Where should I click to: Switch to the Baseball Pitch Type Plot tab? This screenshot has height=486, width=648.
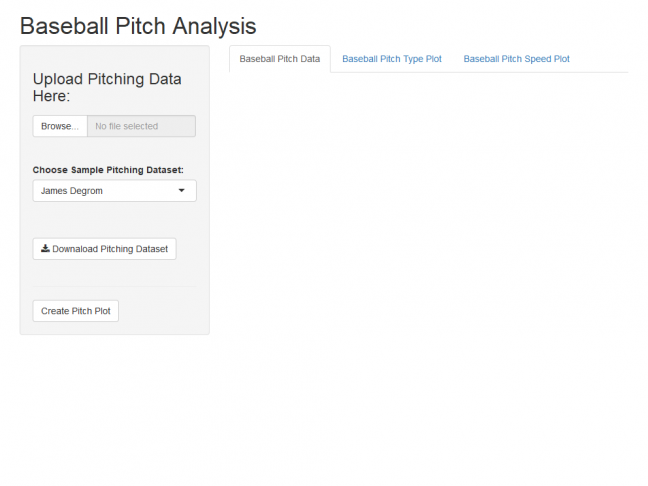pos(392,59)
